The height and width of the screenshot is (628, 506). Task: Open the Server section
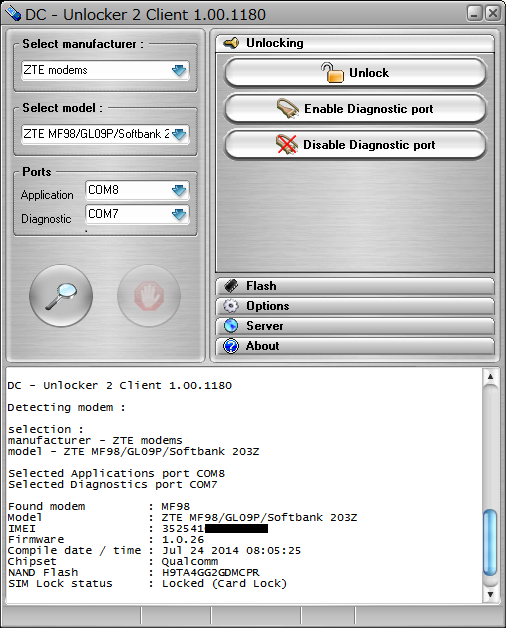(x=355, y=326)
